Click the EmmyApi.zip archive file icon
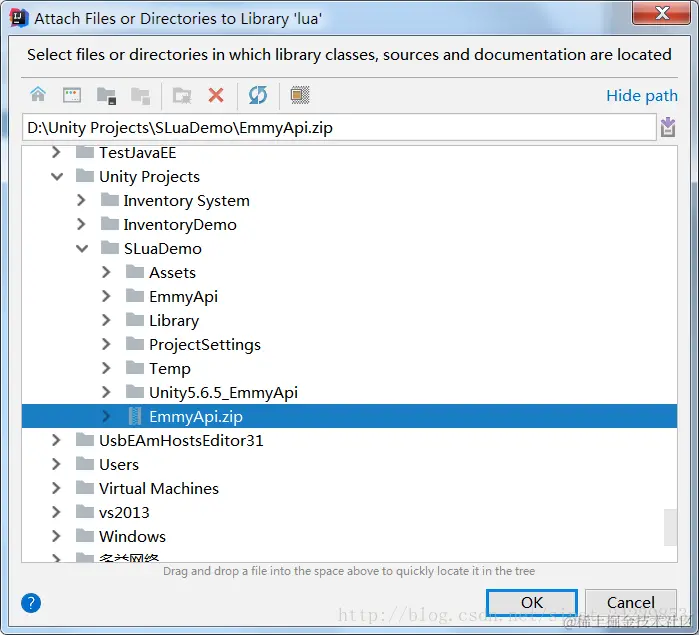The height and width of the screenshot is (635, 699). point(135,416)
